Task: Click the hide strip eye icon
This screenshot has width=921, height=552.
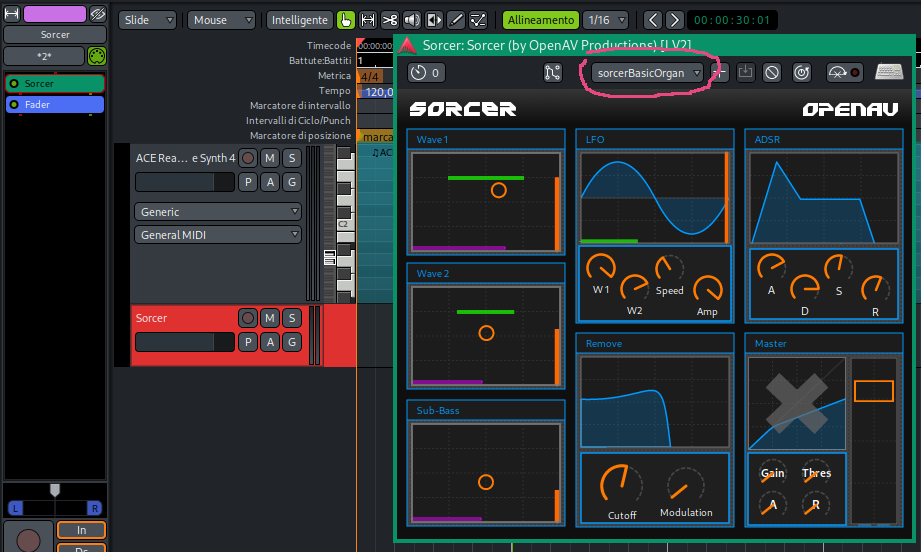Action: point(98,14)
